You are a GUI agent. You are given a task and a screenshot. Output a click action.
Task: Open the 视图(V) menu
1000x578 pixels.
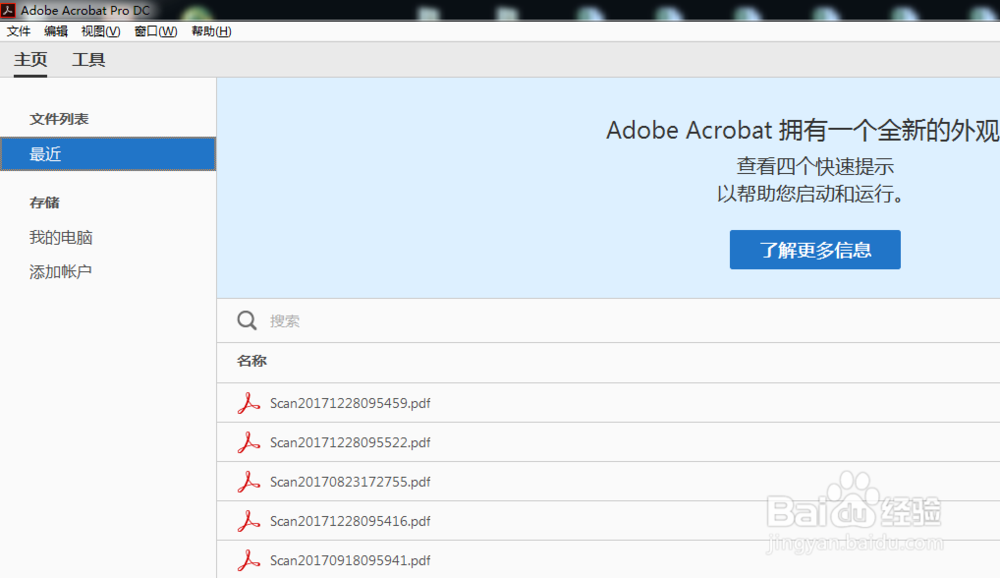click(x=101, y=31)
